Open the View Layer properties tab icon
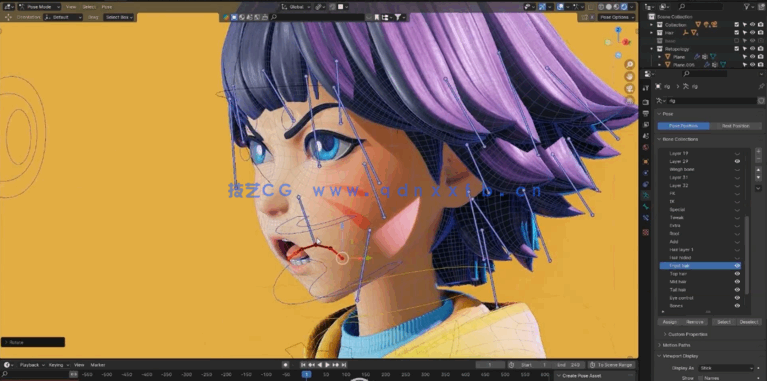 [x=646, y=125]
